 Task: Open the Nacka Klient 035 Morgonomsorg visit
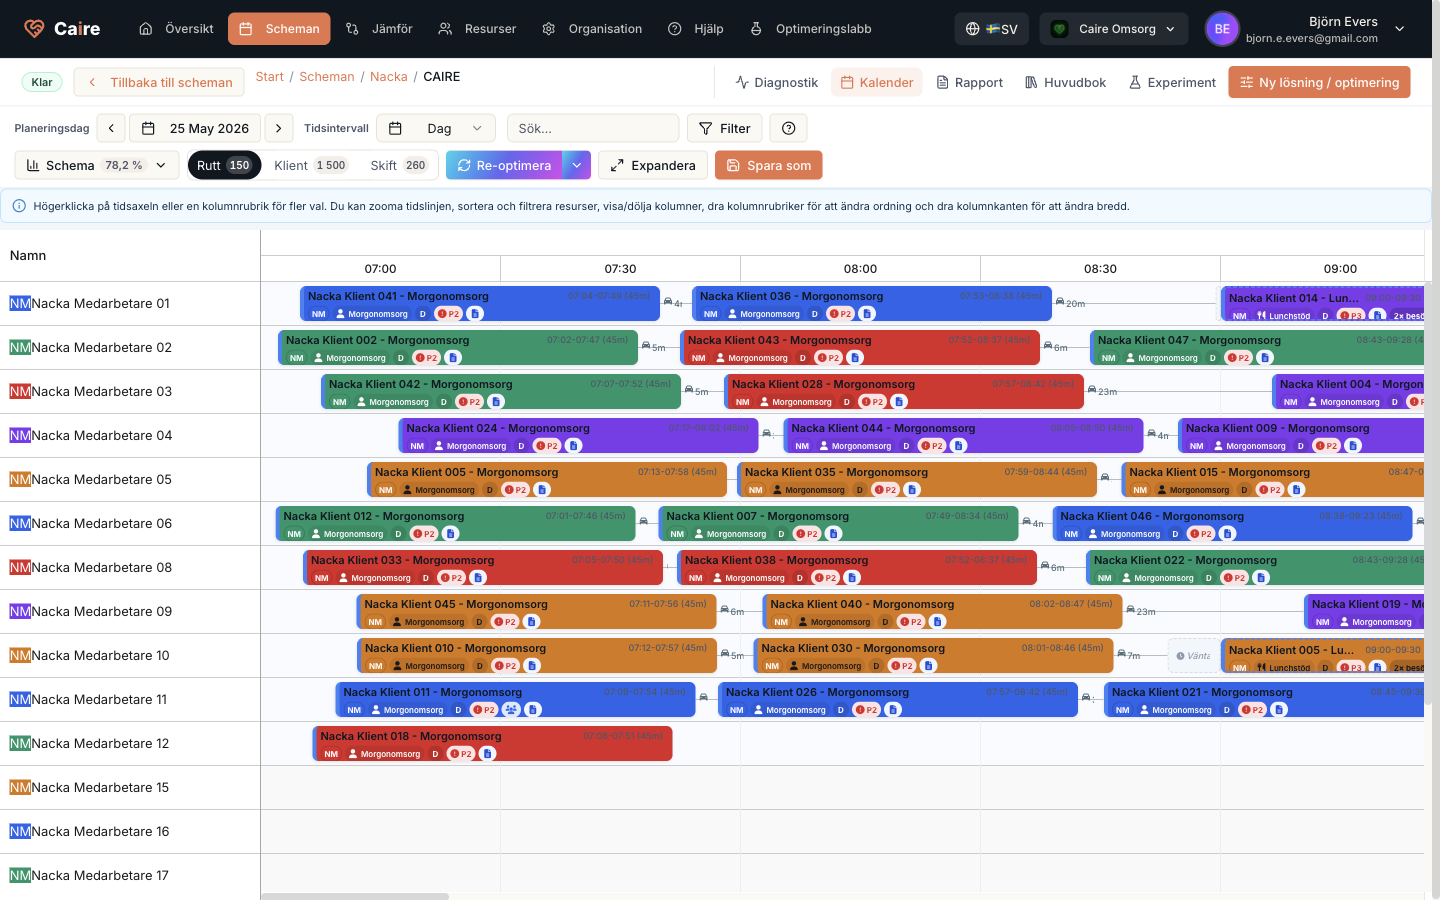[917, 480]
